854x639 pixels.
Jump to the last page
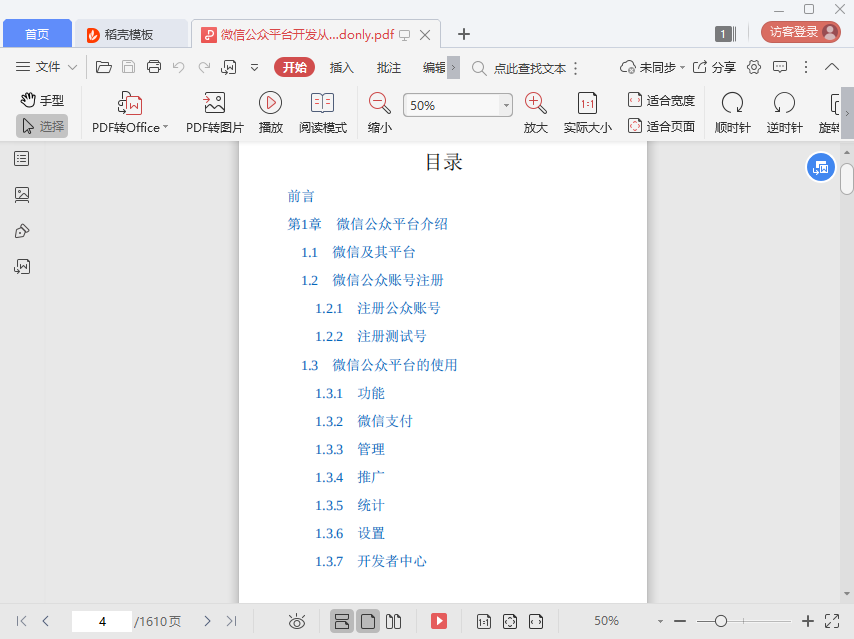point(231,621)
